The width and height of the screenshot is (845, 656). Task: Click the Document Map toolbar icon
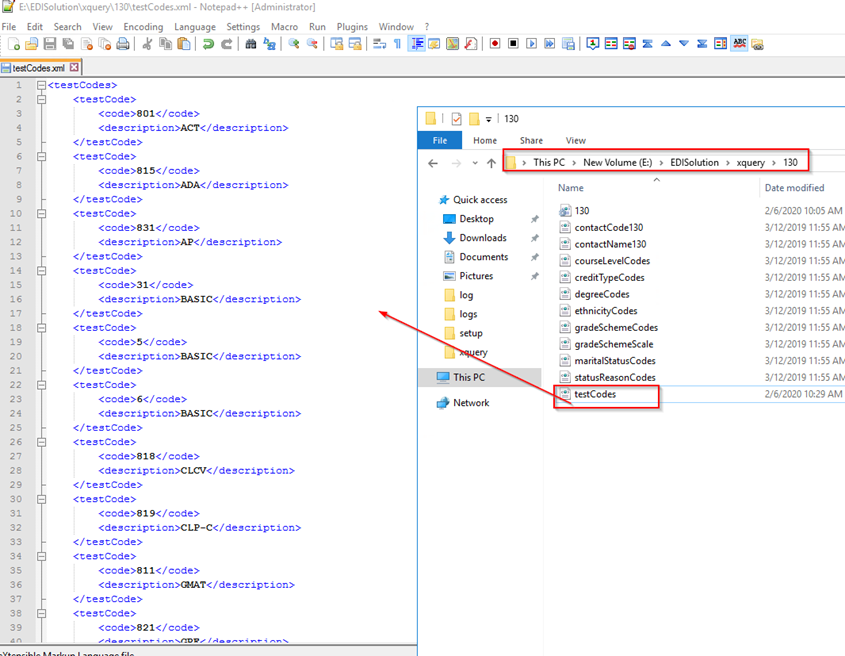(453, 44)
